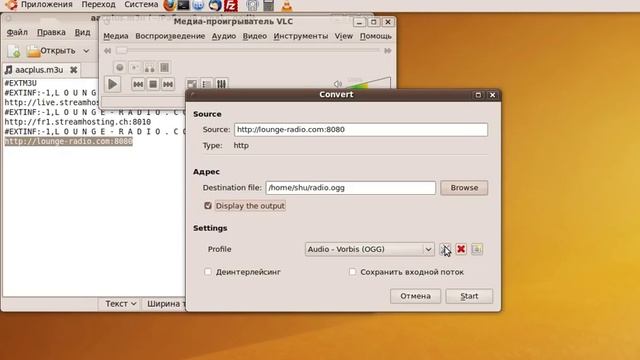Enable the Деинтерлейсинг checkbox
The height and width of the screenshot is (360, 640).
208,272
